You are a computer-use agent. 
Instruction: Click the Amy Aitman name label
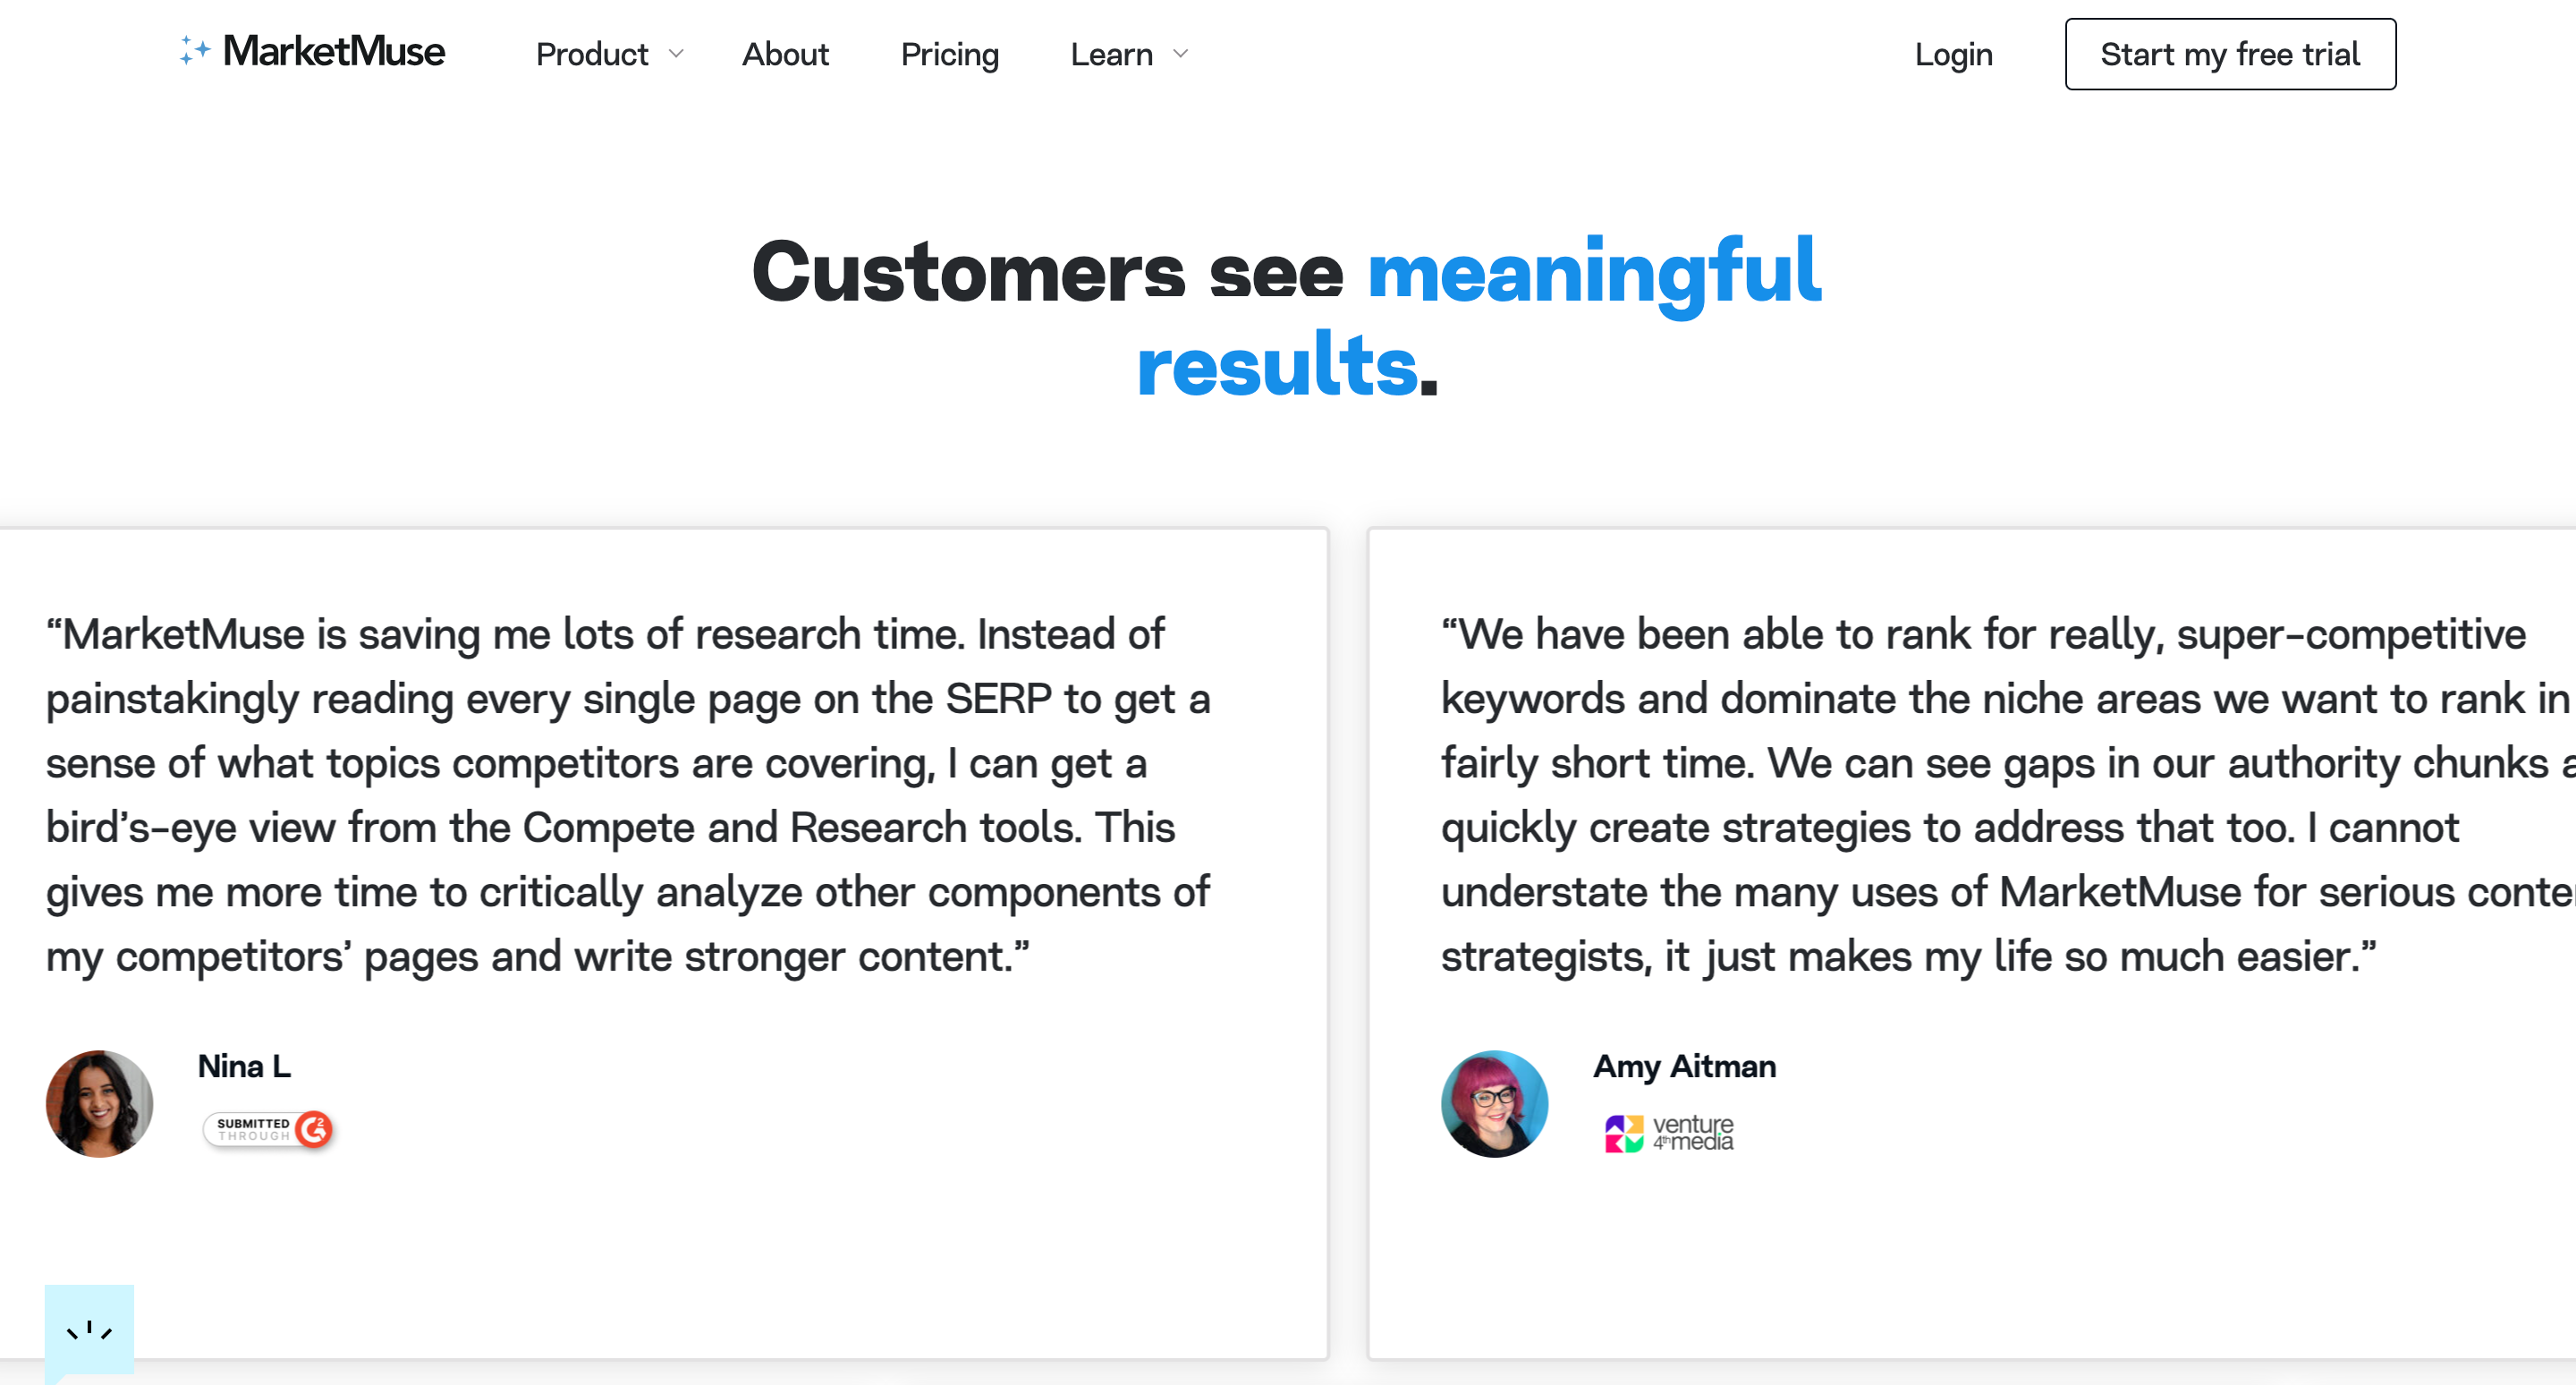1684,1066
